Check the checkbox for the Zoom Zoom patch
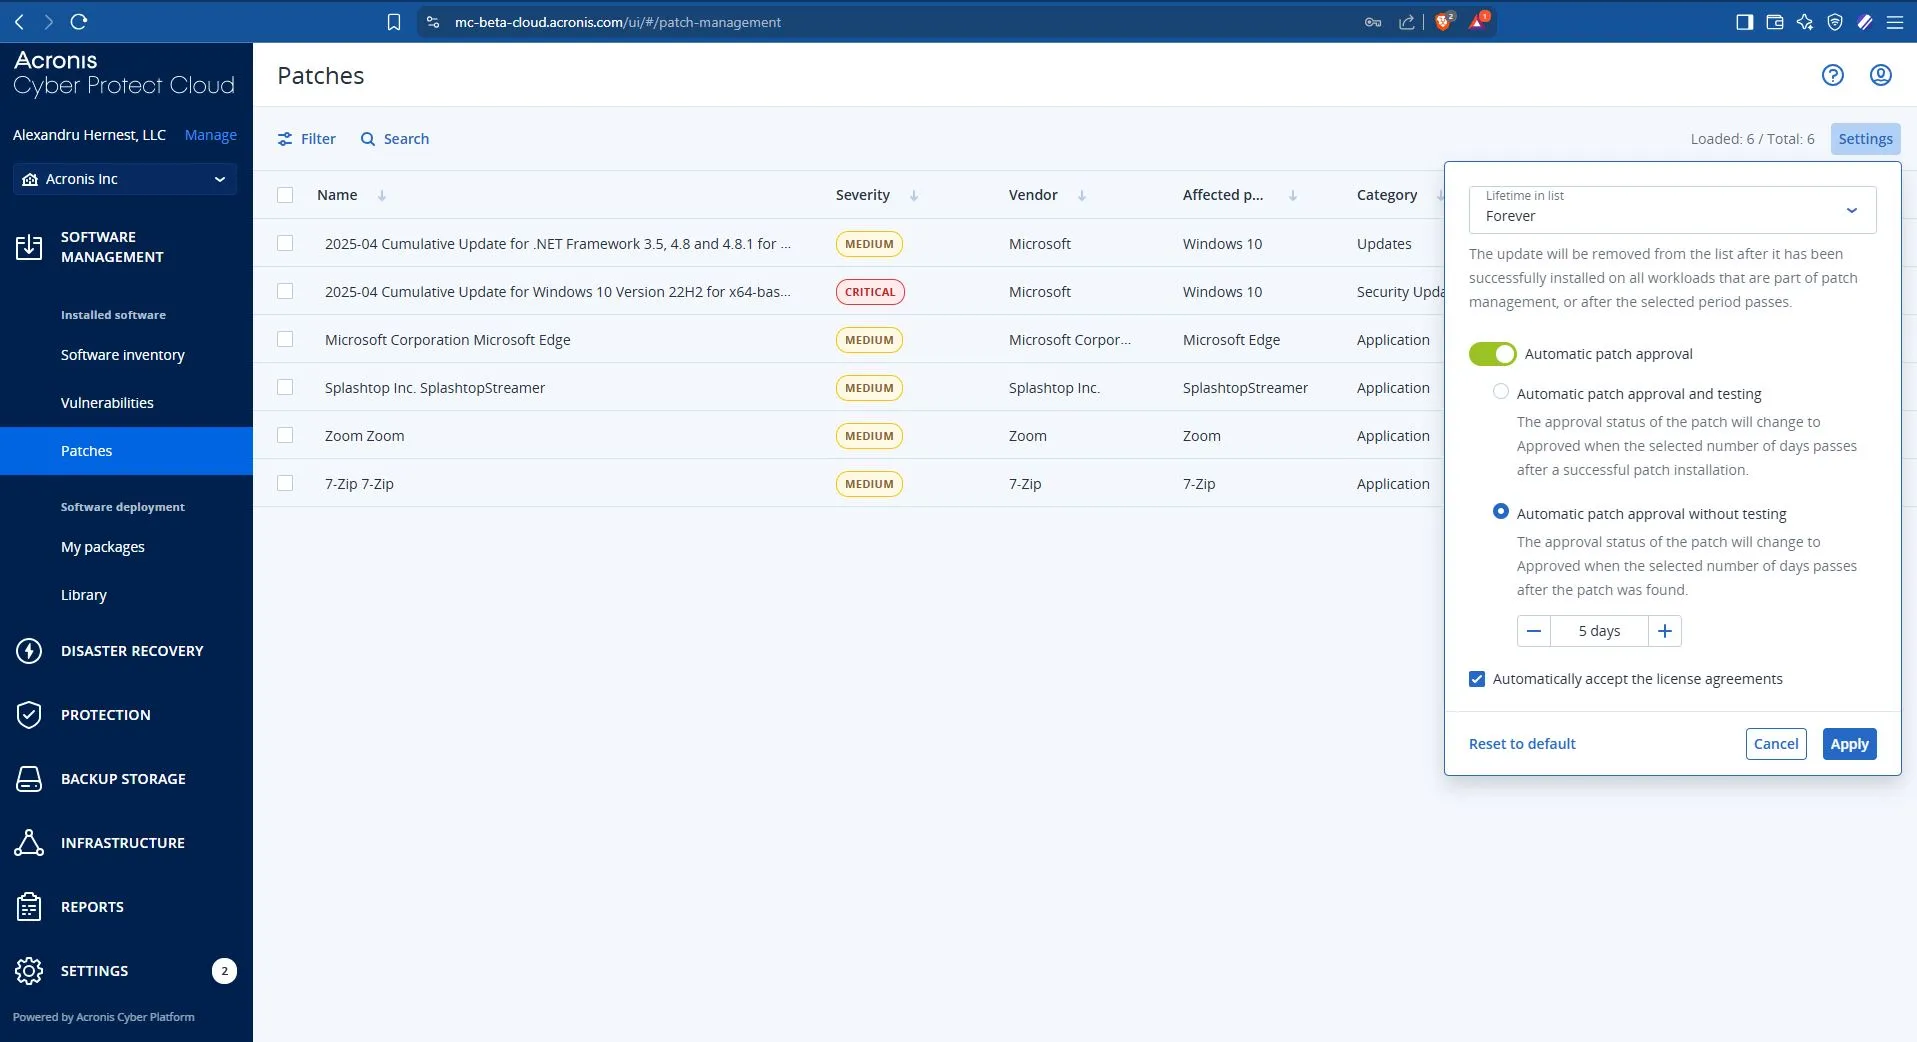The height and width of the screenshot is (1042, 1917). [284, 436]
